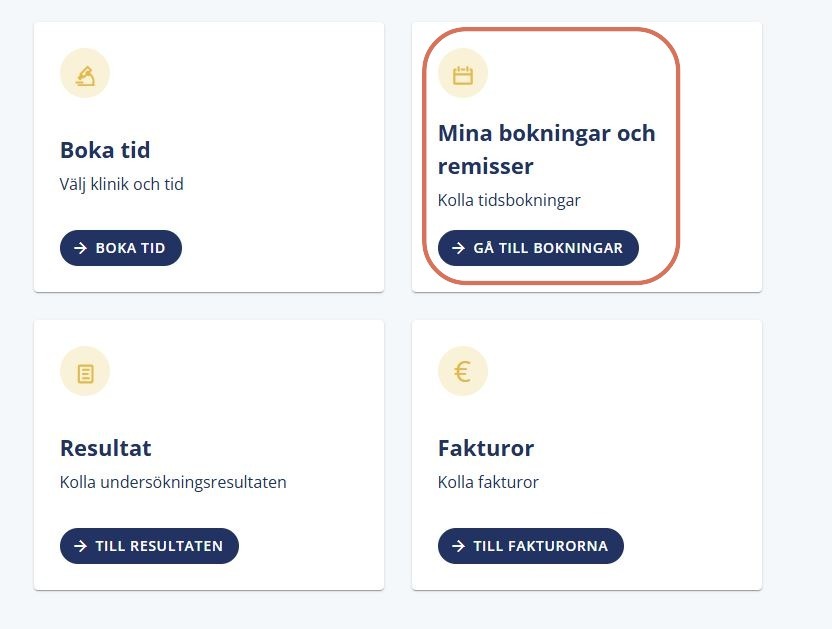
Task: Select the Mina bokningar och remisser heading
Action: [547, 150]
